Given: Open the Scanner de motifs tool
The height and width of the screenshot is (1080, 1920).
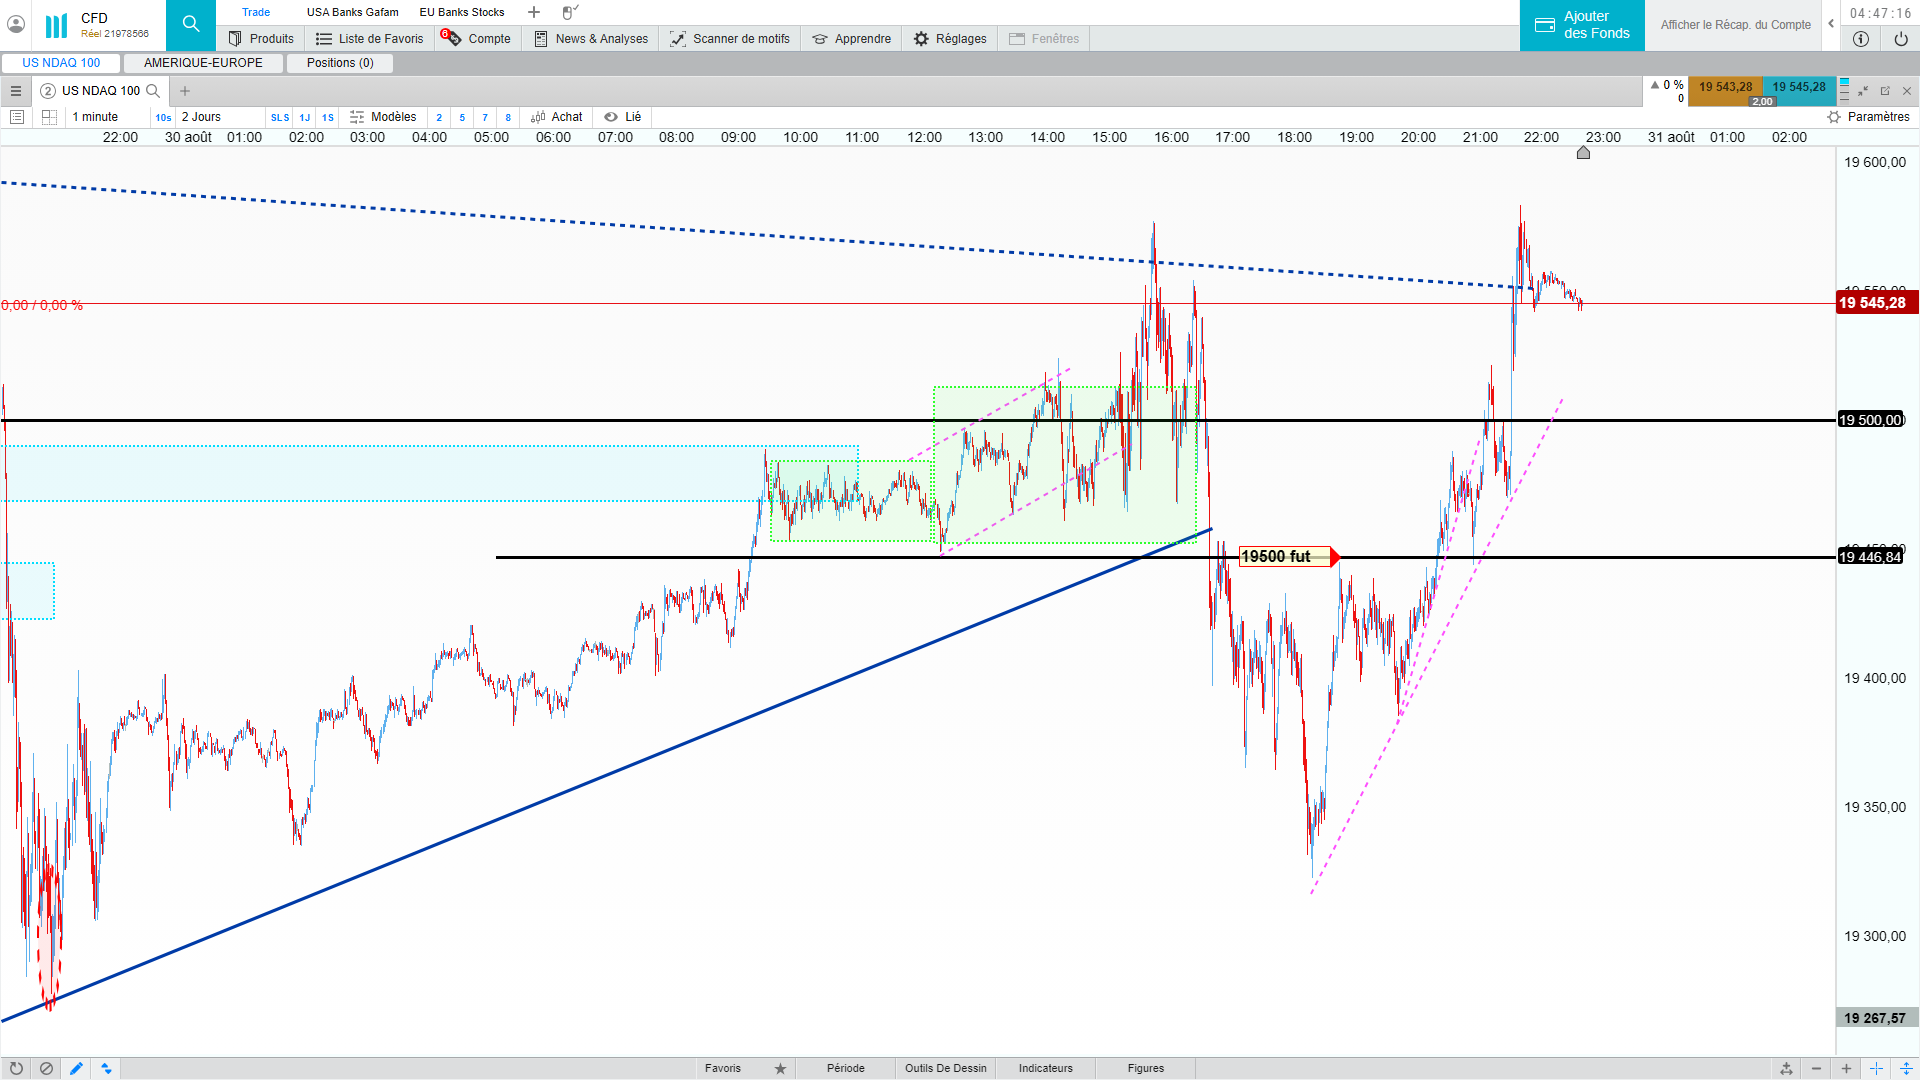Looking at the screenshot, I should click(730, 39).
